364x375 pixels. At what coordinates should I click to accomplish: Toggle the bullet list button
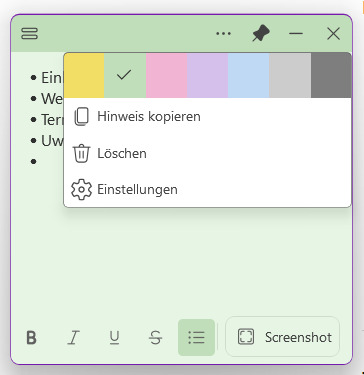click(196, 337)
